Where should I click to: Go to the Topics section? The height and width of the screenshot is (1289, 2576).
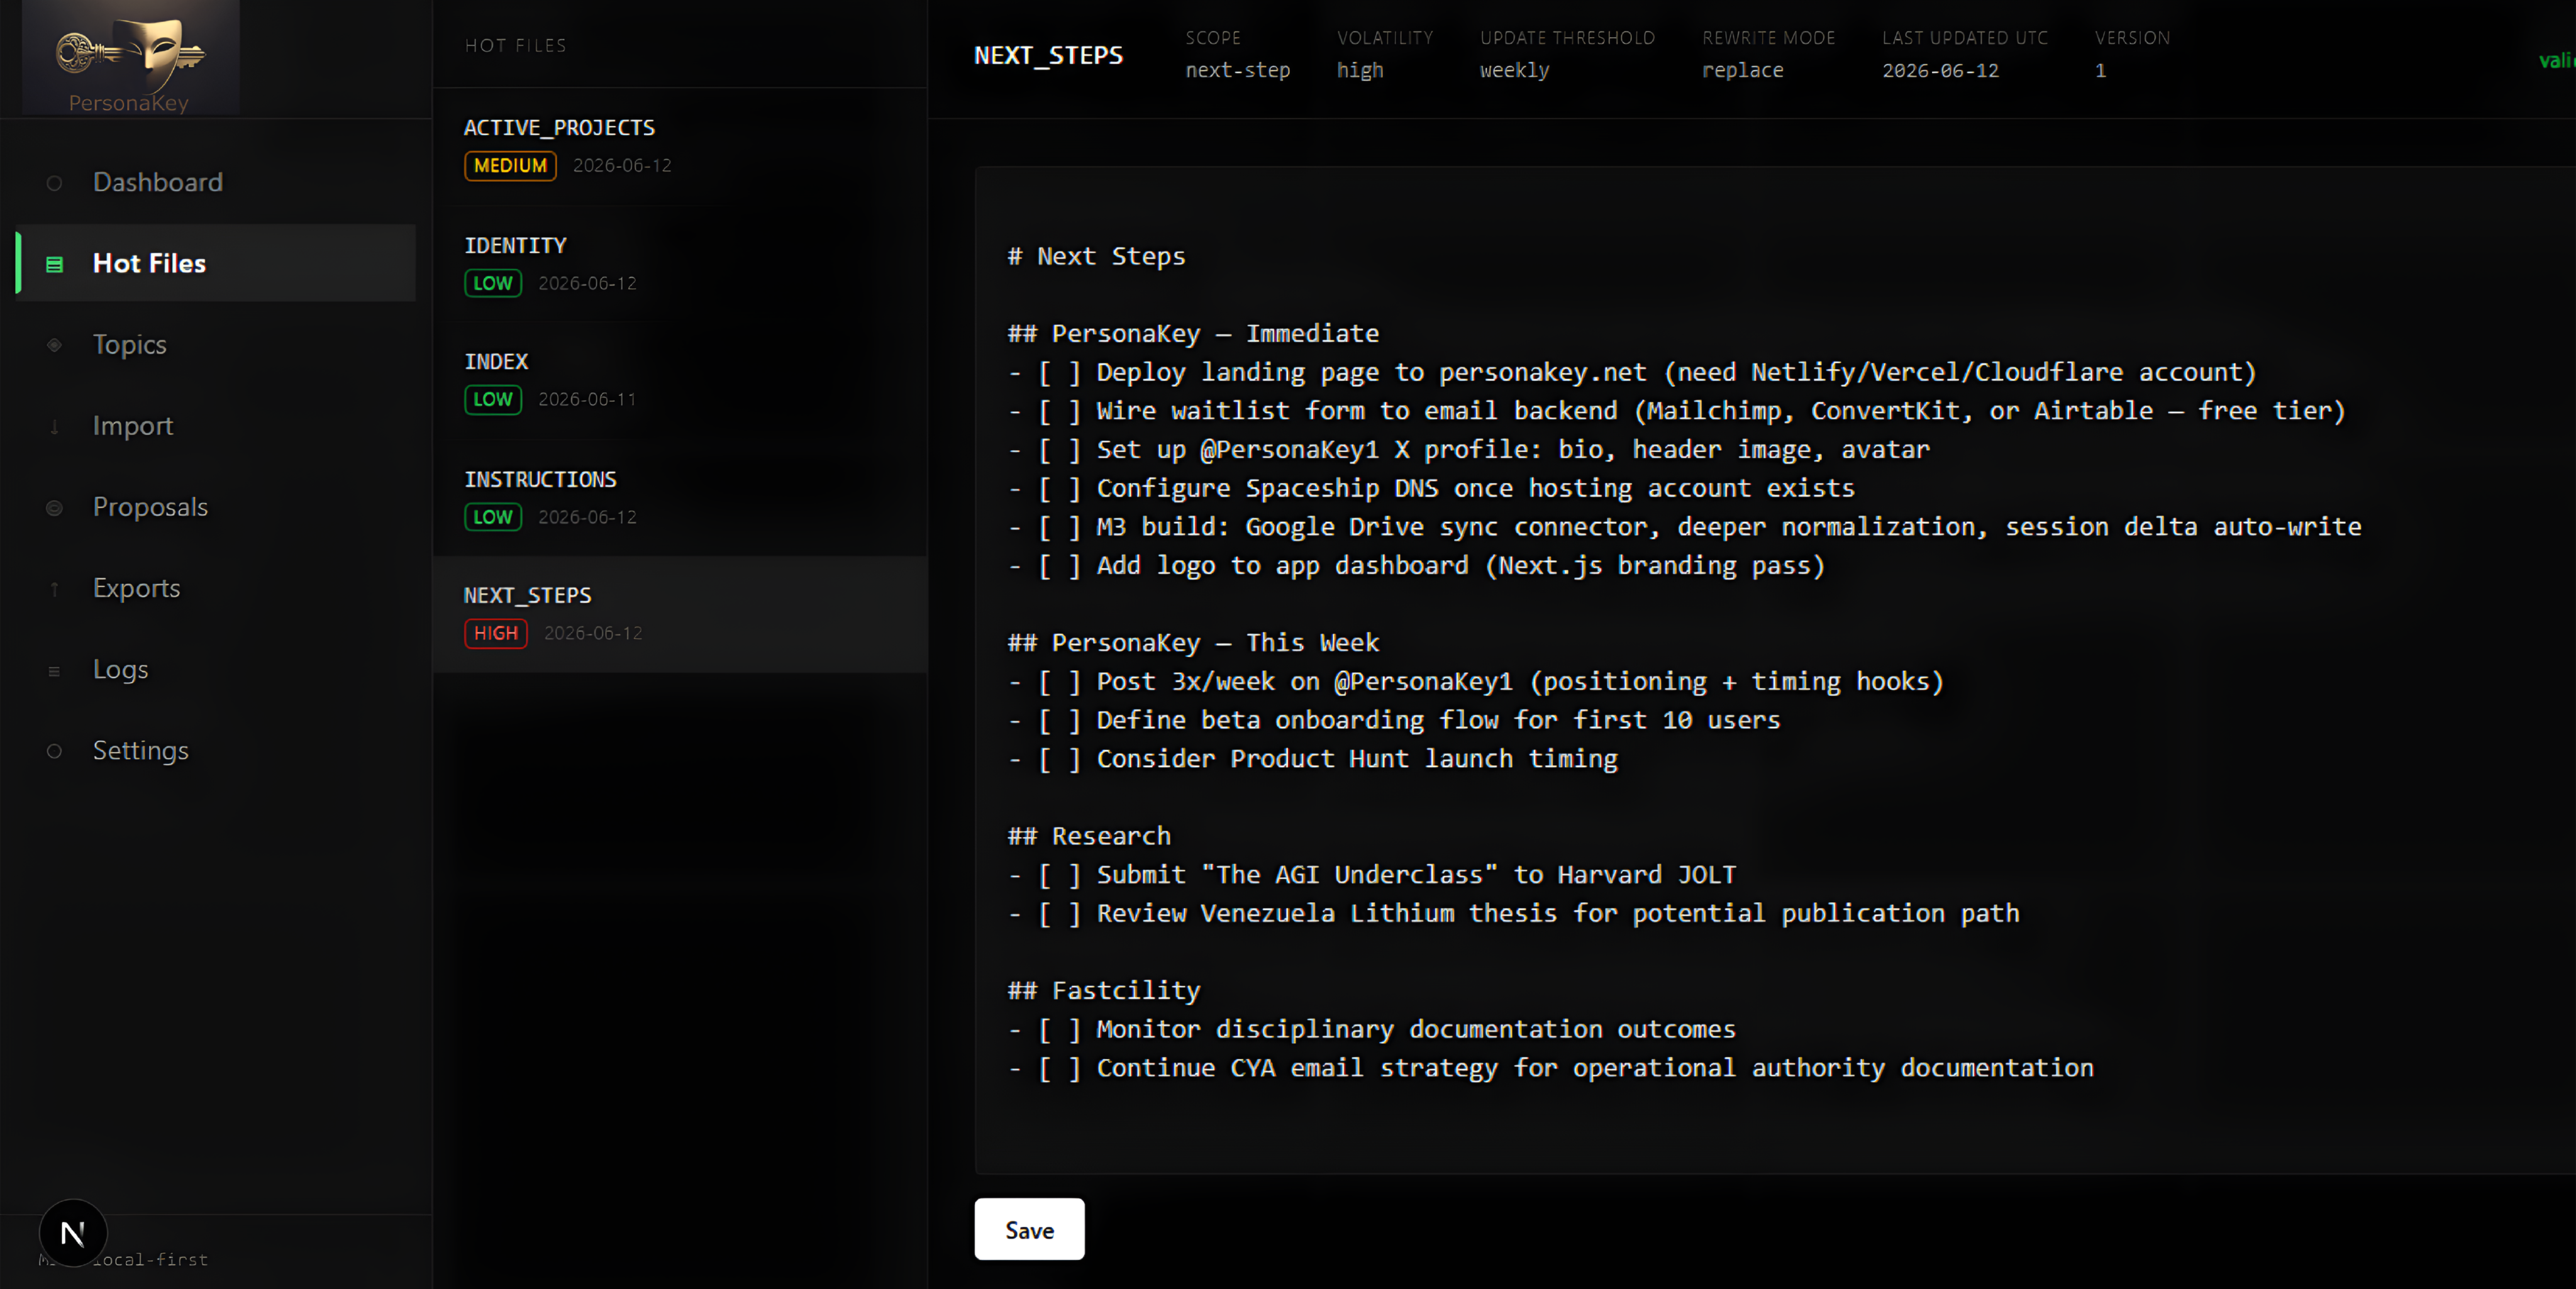216,344
